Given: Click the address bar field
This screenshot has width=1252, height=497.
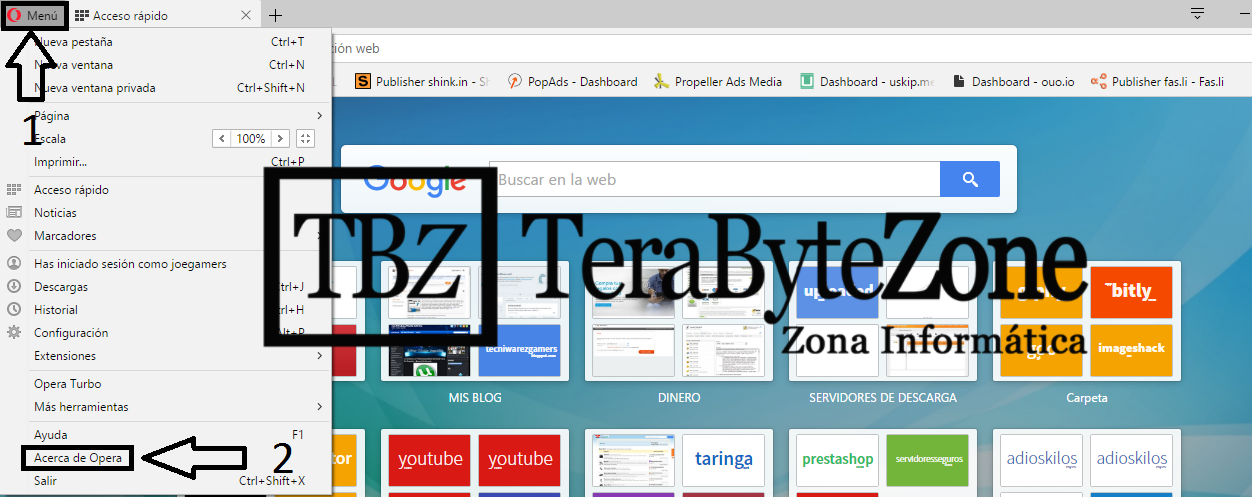Looking at the screenshot, I should (x=790, y=48).
